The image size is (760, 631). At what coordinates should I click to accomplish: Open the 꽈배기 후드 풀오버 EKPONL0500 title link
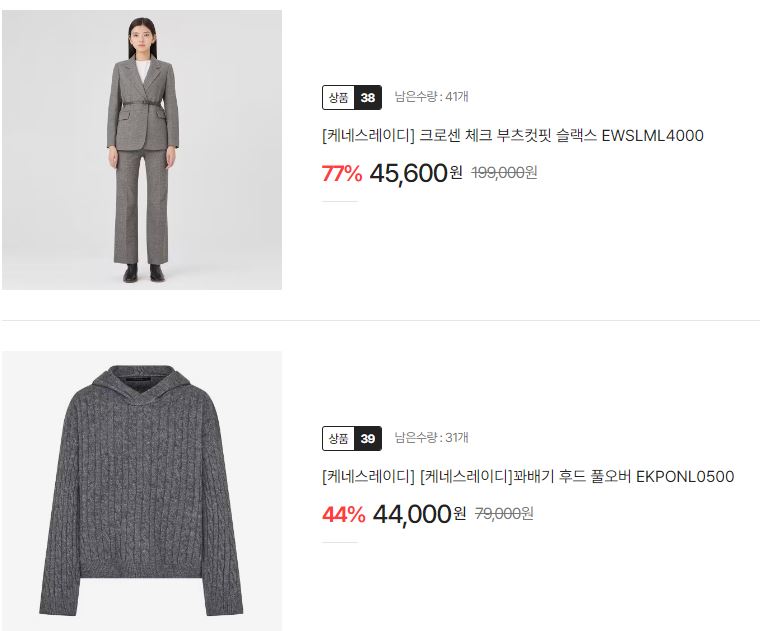click(x=528, y=476)
